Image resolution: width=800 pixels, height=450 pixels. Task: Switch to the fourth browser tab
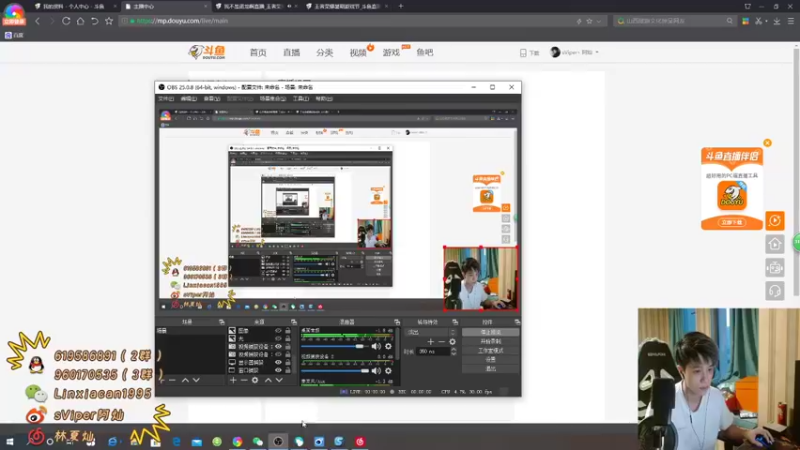(347, 7)
